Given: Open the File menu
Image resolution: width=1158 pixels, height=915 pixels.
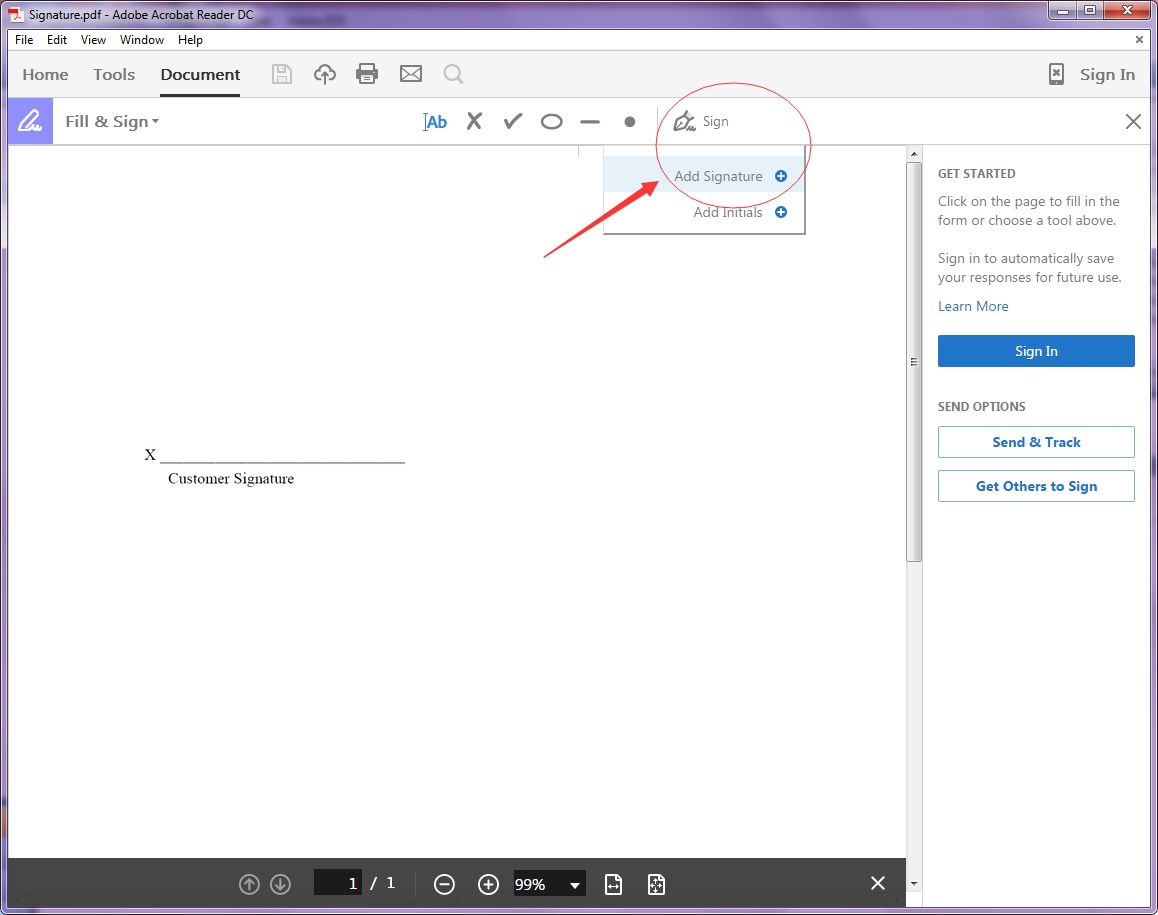Looking at the screenshot, I should coord(24,40).
